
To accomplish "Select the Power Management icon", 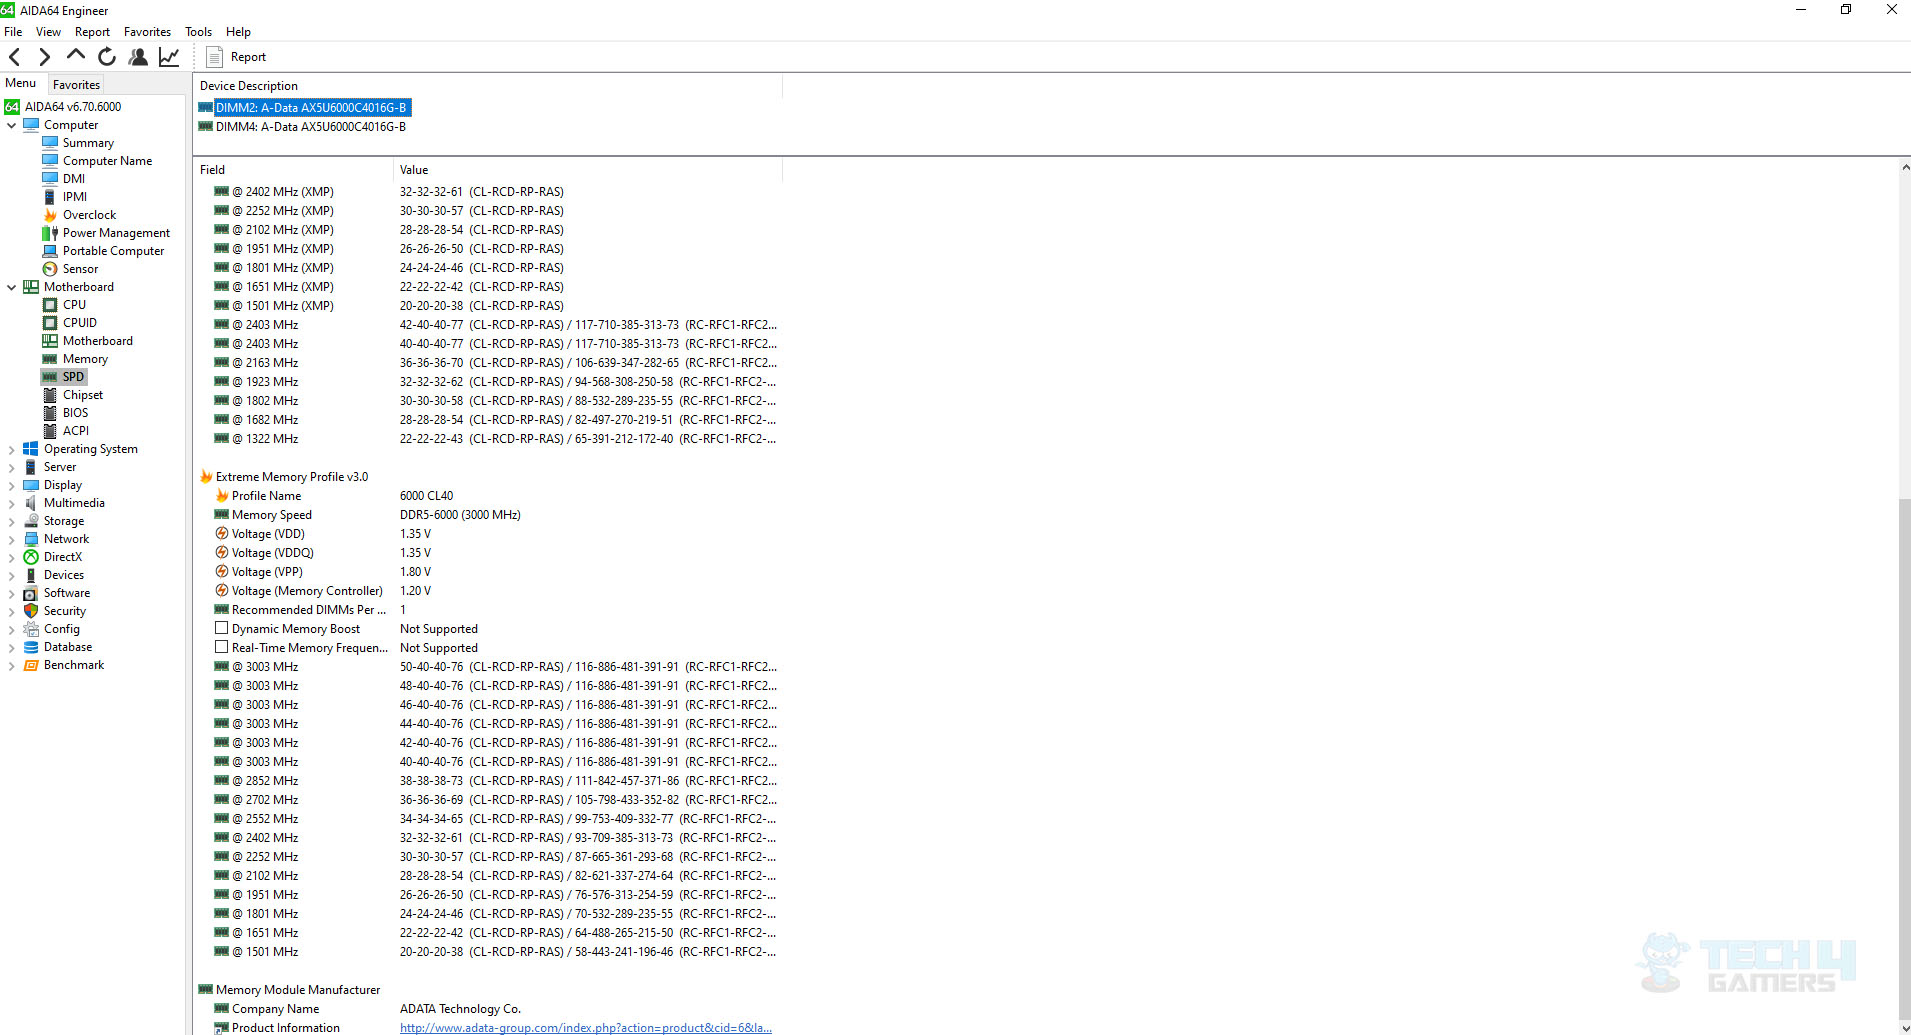I will [x=50, y=233].
